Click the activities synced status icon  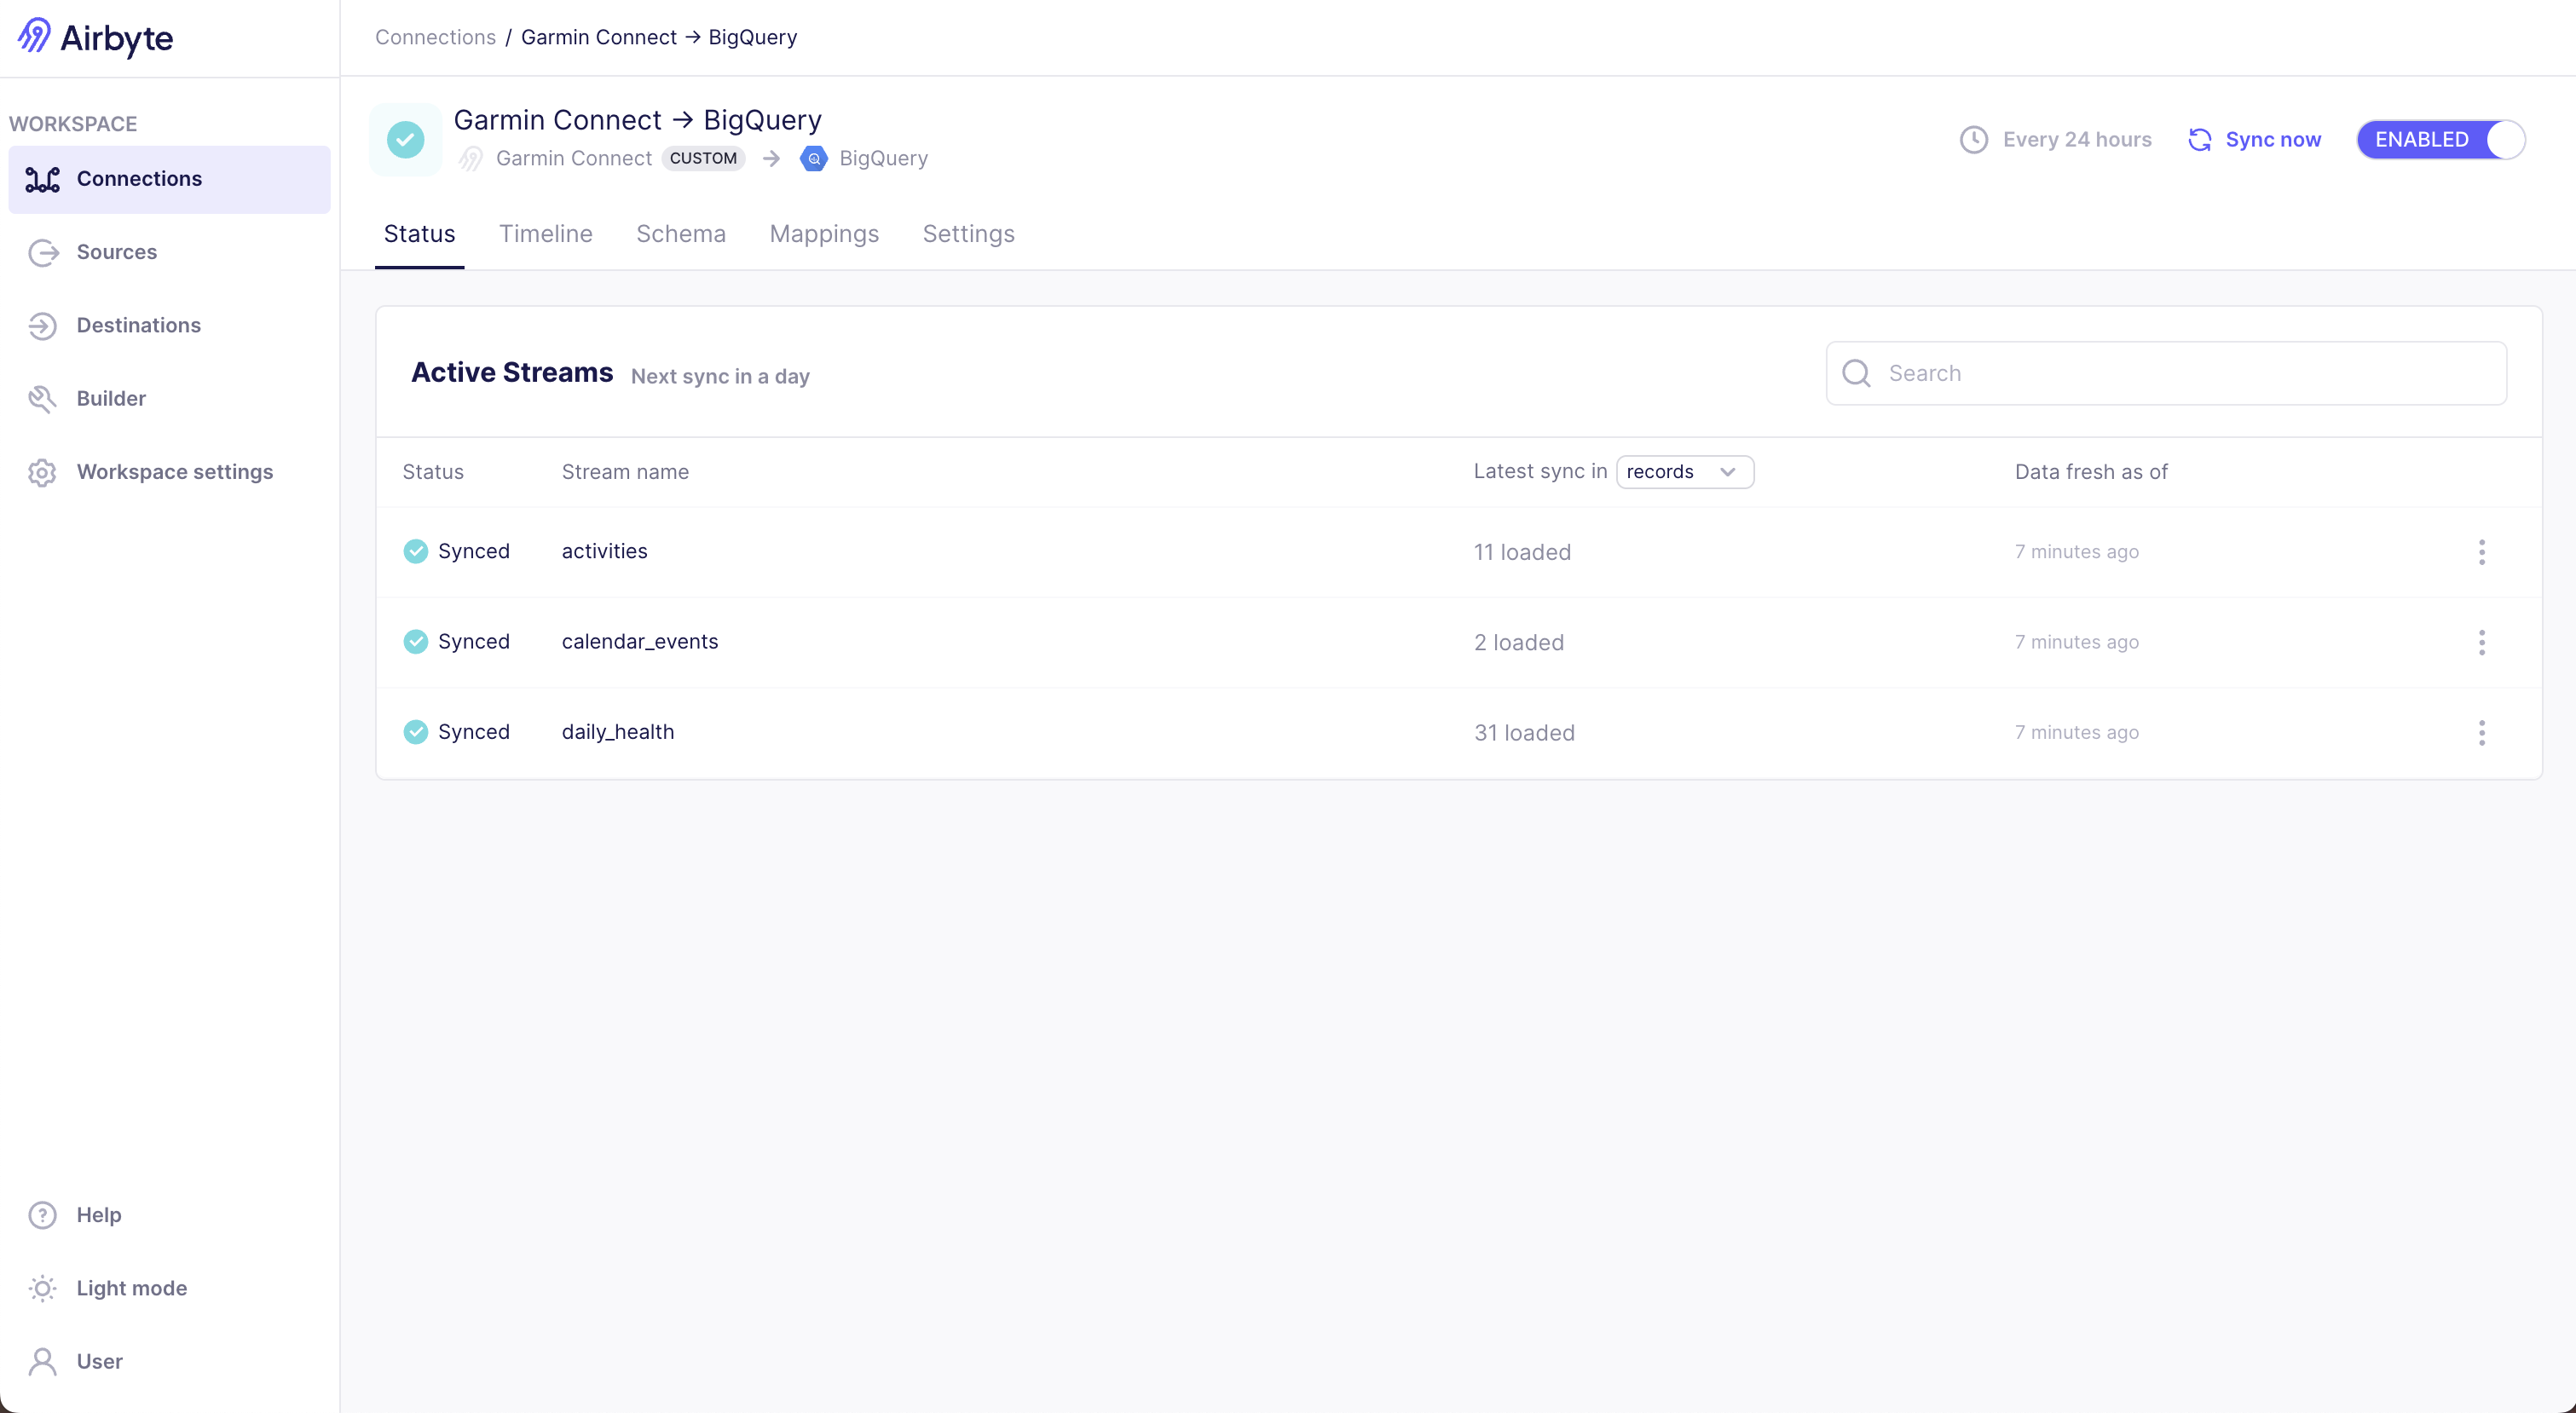click(416, 551)
